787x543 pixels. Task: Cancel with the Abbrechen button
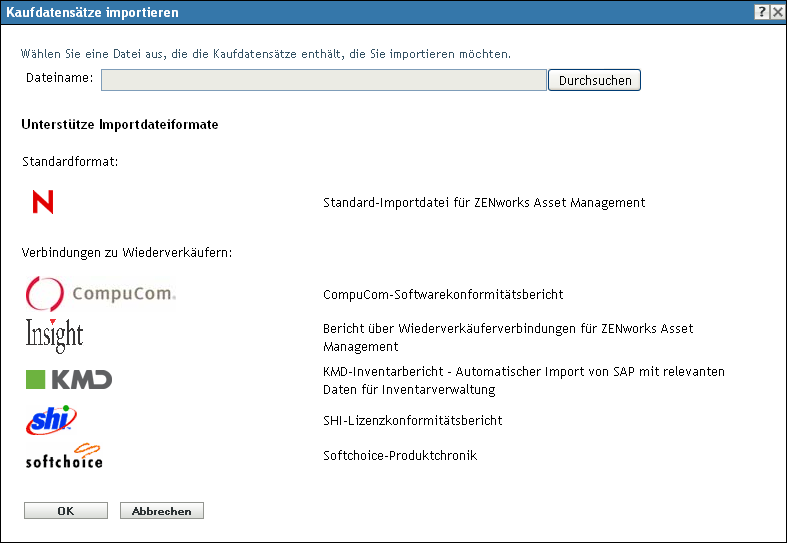click(x=162, y=511)
